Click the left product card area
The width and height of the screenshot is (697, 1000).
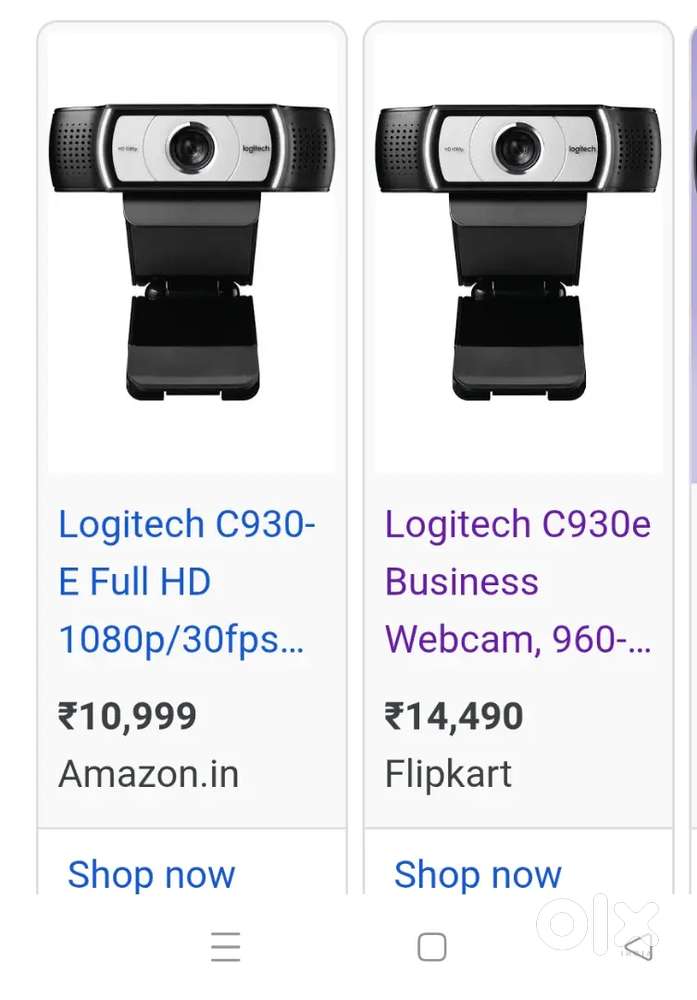[x=190, y=450]
